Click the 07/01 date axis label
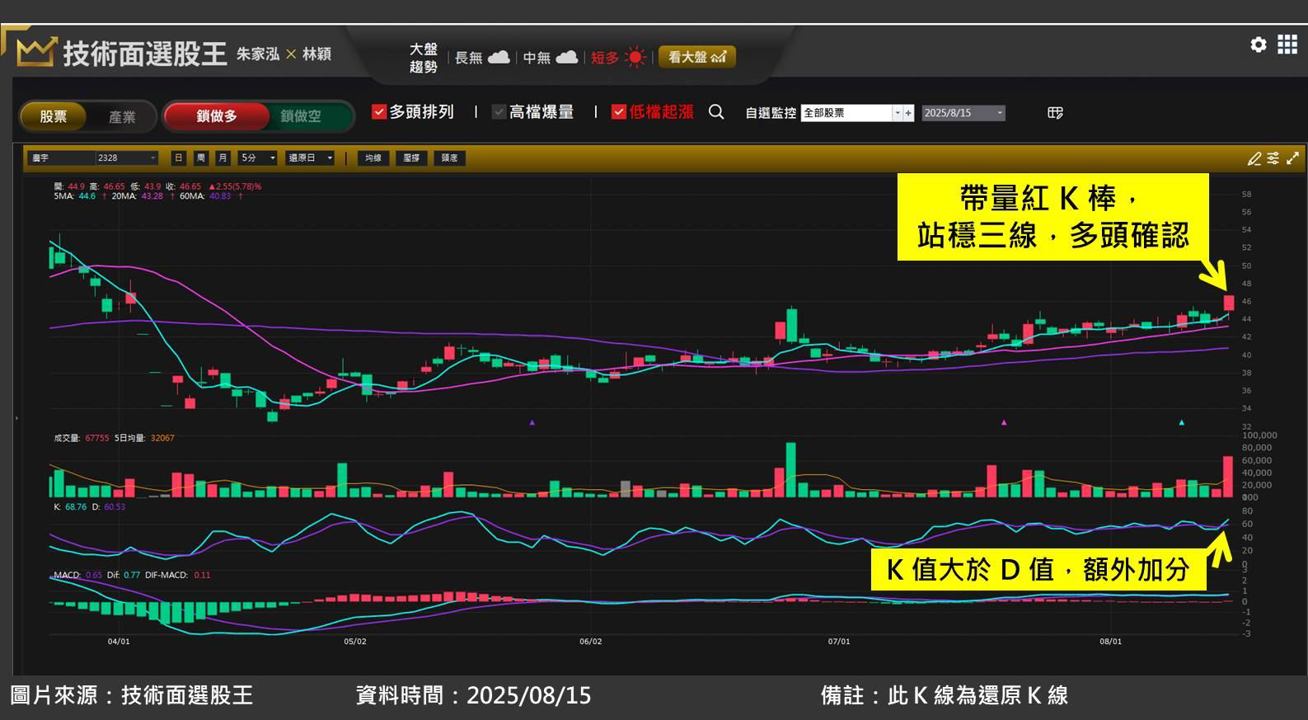 [x=839, y=642]
